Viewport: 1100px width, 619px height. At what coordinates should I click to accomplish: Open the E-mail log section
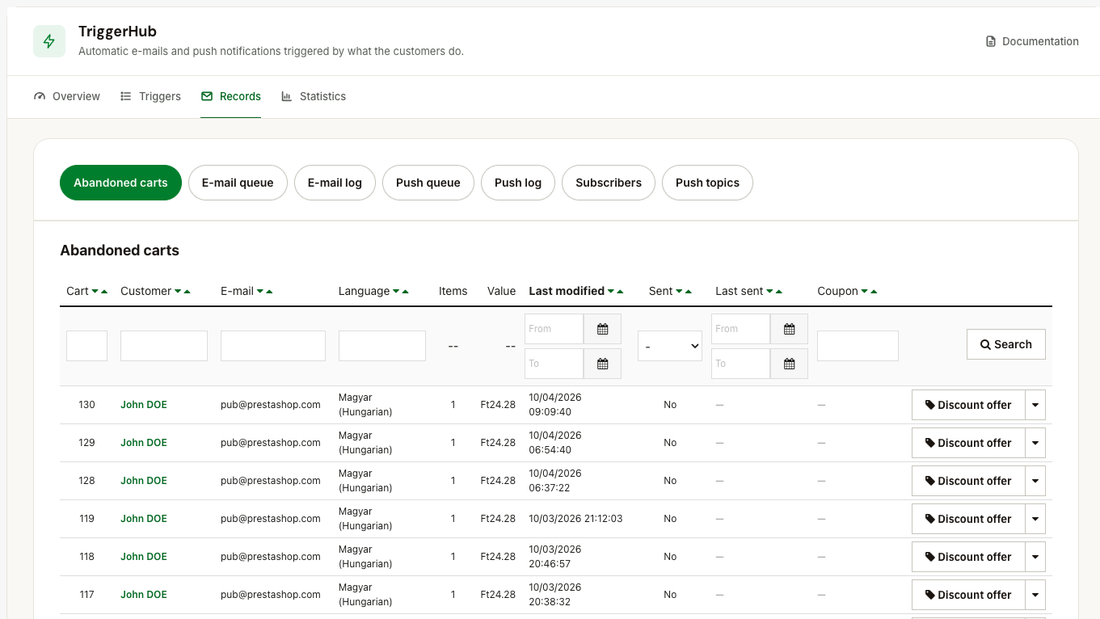coord(335,182)
